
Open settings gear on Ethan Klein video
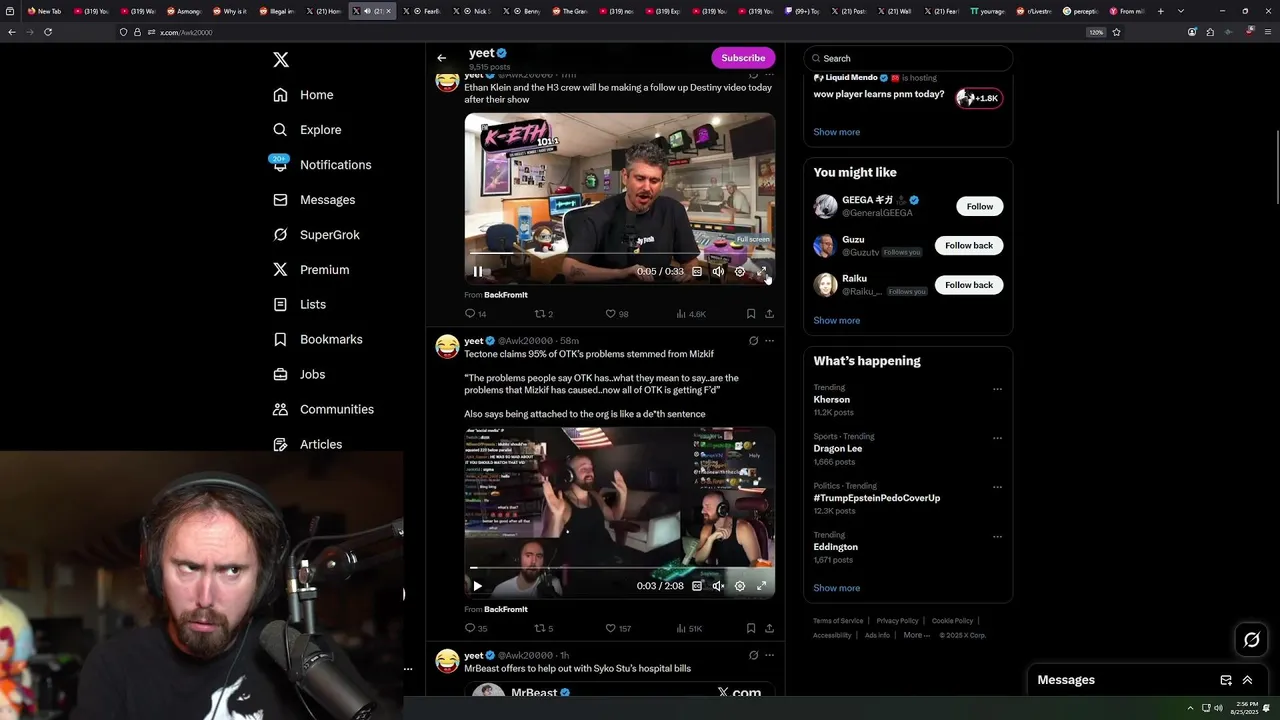[x=740, y=272]
